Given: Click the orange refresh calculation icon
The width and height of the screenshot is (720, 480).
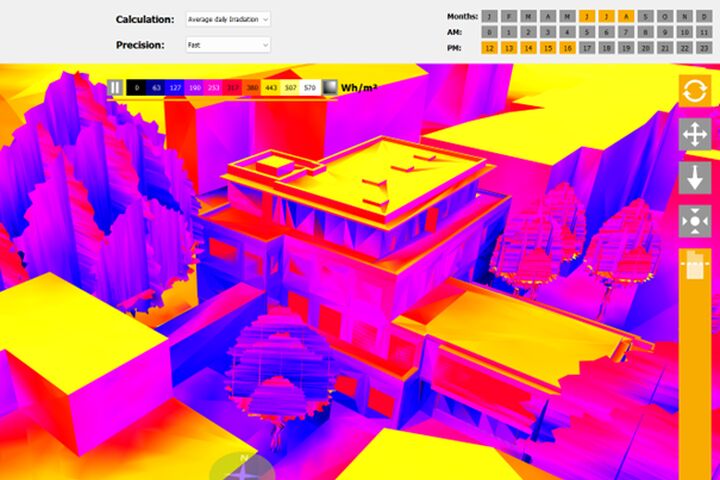Looking at the screenshot, I should pyautogui.click(x=695, y=90).
